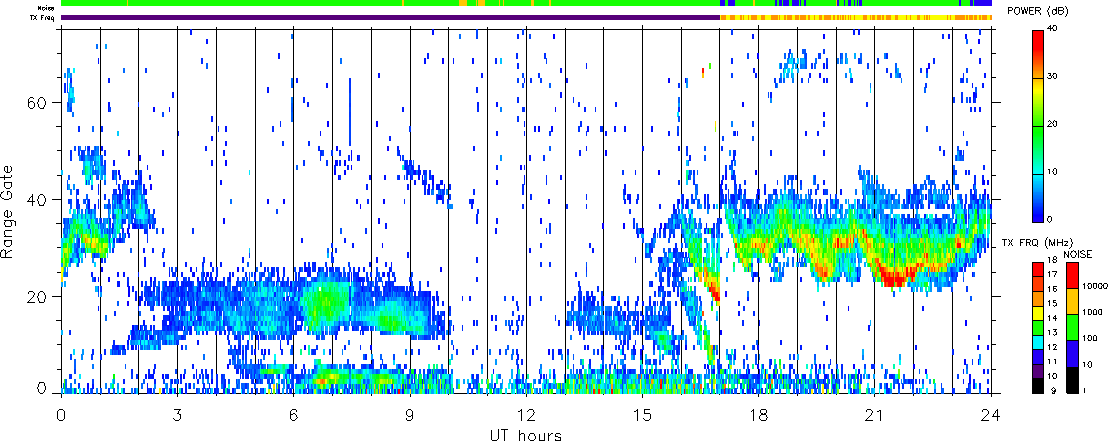Click blue swatch in NOISE legend
This screenshot has height=441, width=1108.
[x=1073, y=353]
